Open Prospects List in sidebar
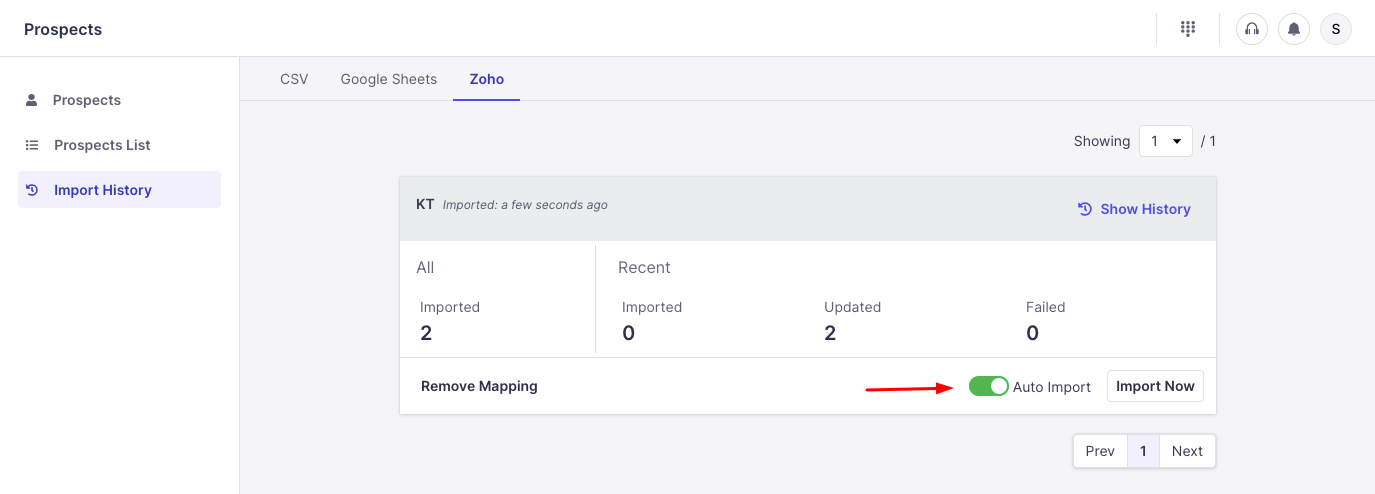Screen dimensions: 1375x494 pos(102,145)
